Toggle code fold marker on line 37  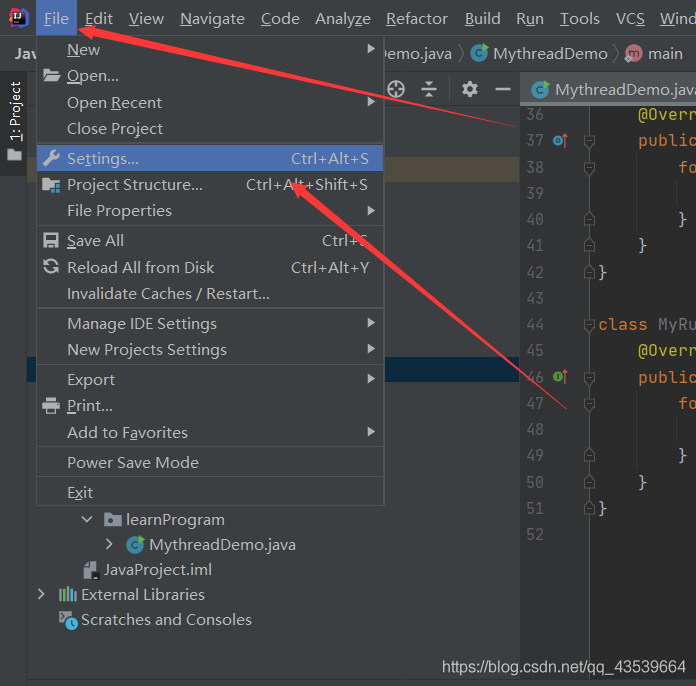click(x=589, y=142)
